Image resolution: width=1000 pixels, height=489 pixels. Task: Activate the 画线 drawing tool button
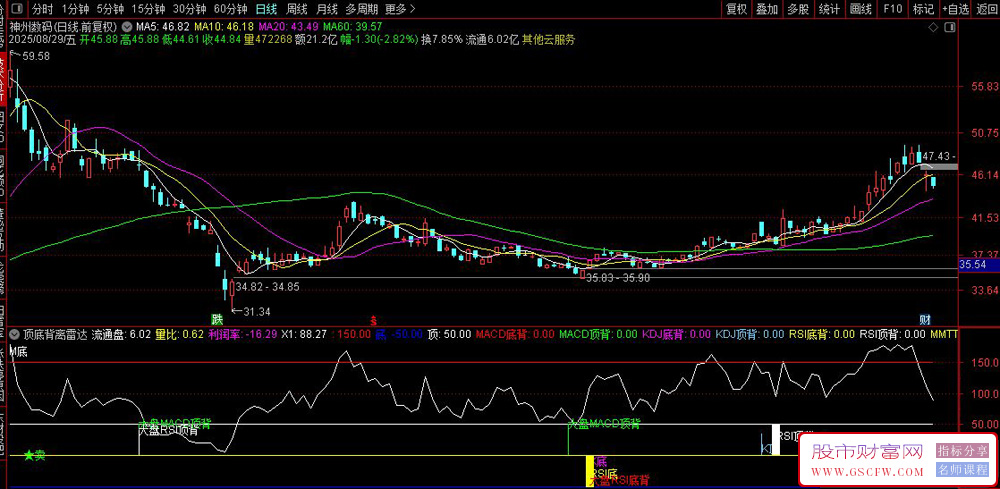[861, 9]
